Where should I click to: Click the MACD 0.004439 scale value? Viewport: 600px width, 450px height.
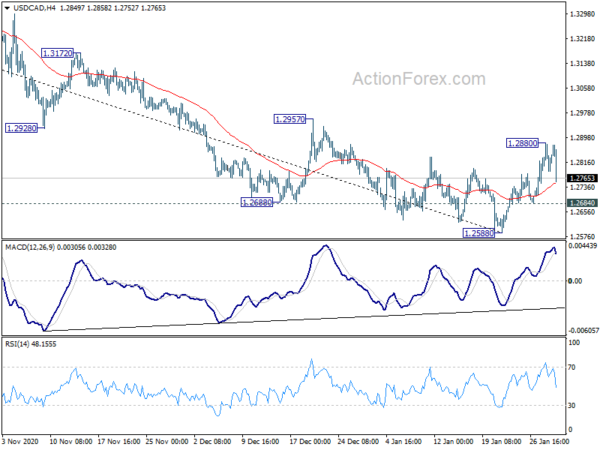582,246
